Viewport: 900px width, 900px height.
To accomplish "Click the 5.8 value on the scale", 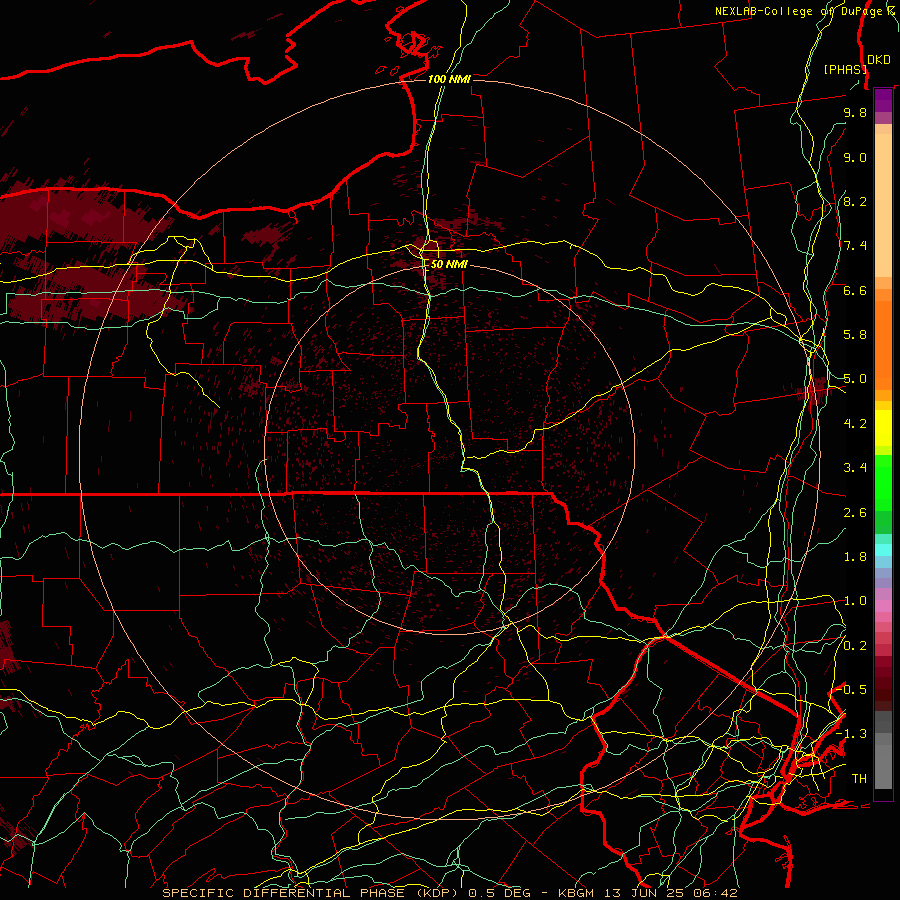I will point(855,335).
